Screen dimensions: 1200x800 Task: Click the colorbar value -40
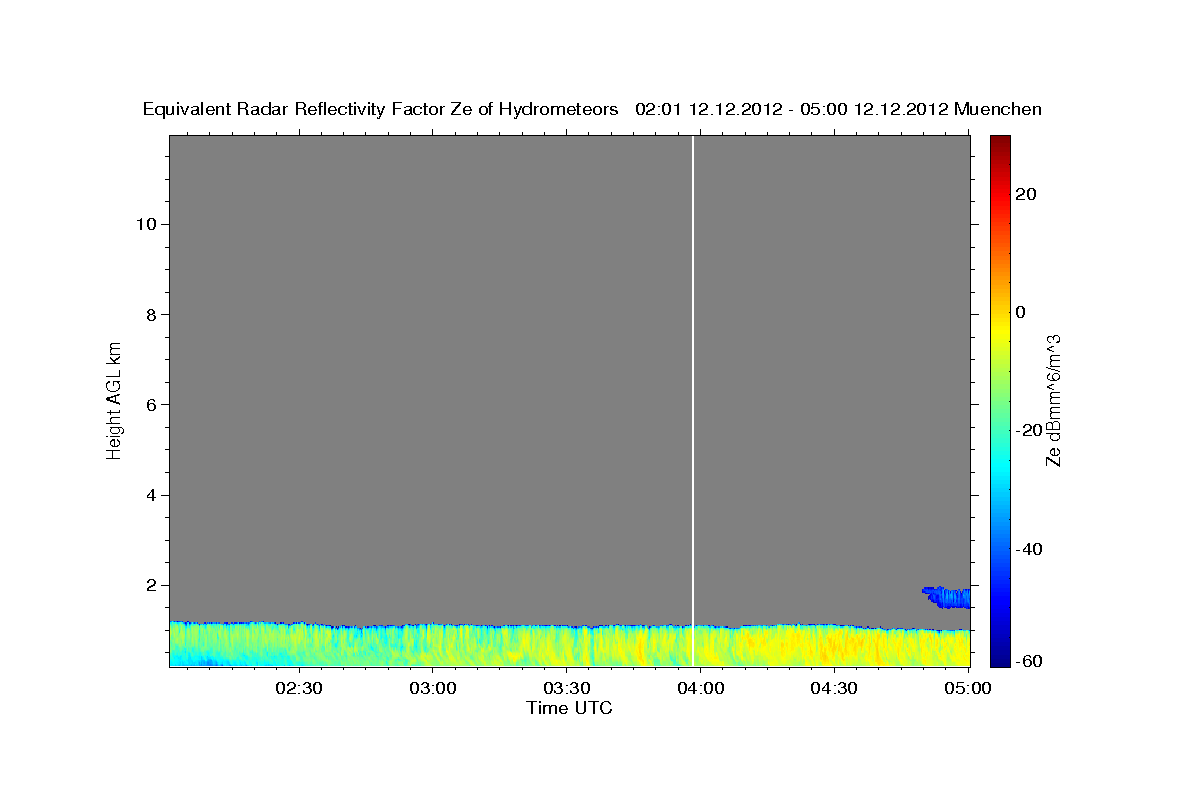(1028, 549)
